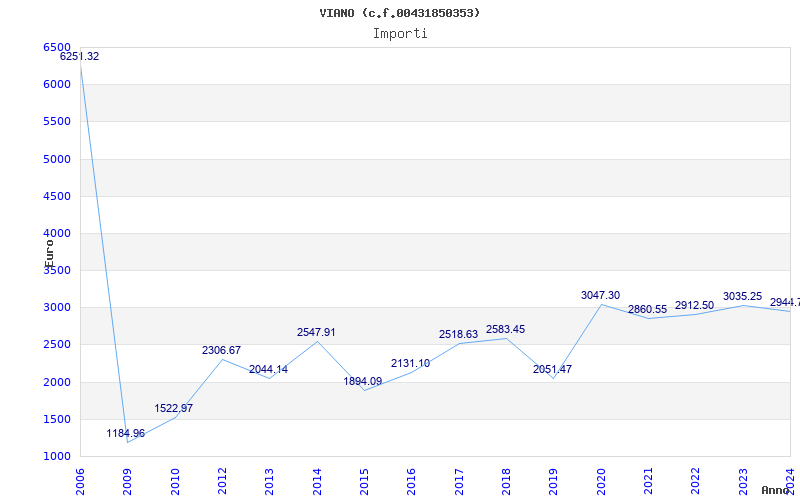The image size is (800, 500).
Task: Select the 2044.14 data label
Action: tap(268, 370)
